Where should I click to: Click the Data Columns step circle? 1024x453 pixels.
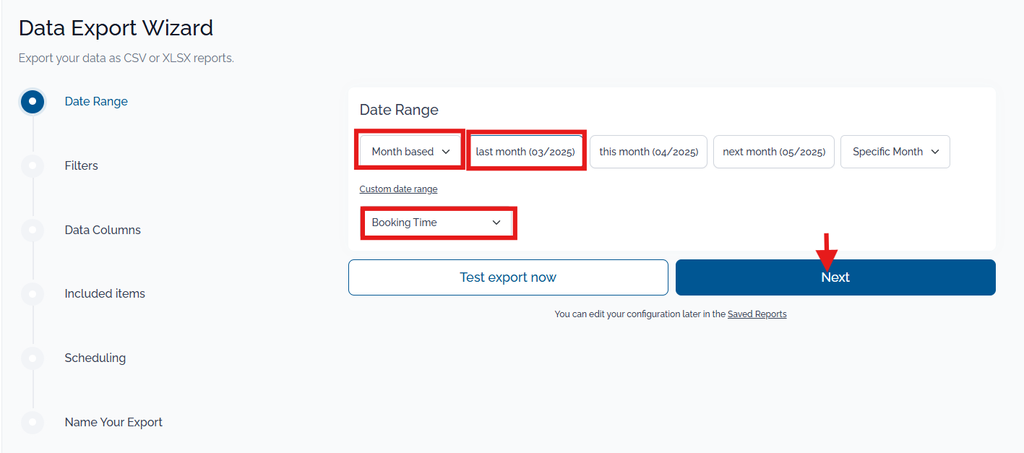tap(33, 230)
